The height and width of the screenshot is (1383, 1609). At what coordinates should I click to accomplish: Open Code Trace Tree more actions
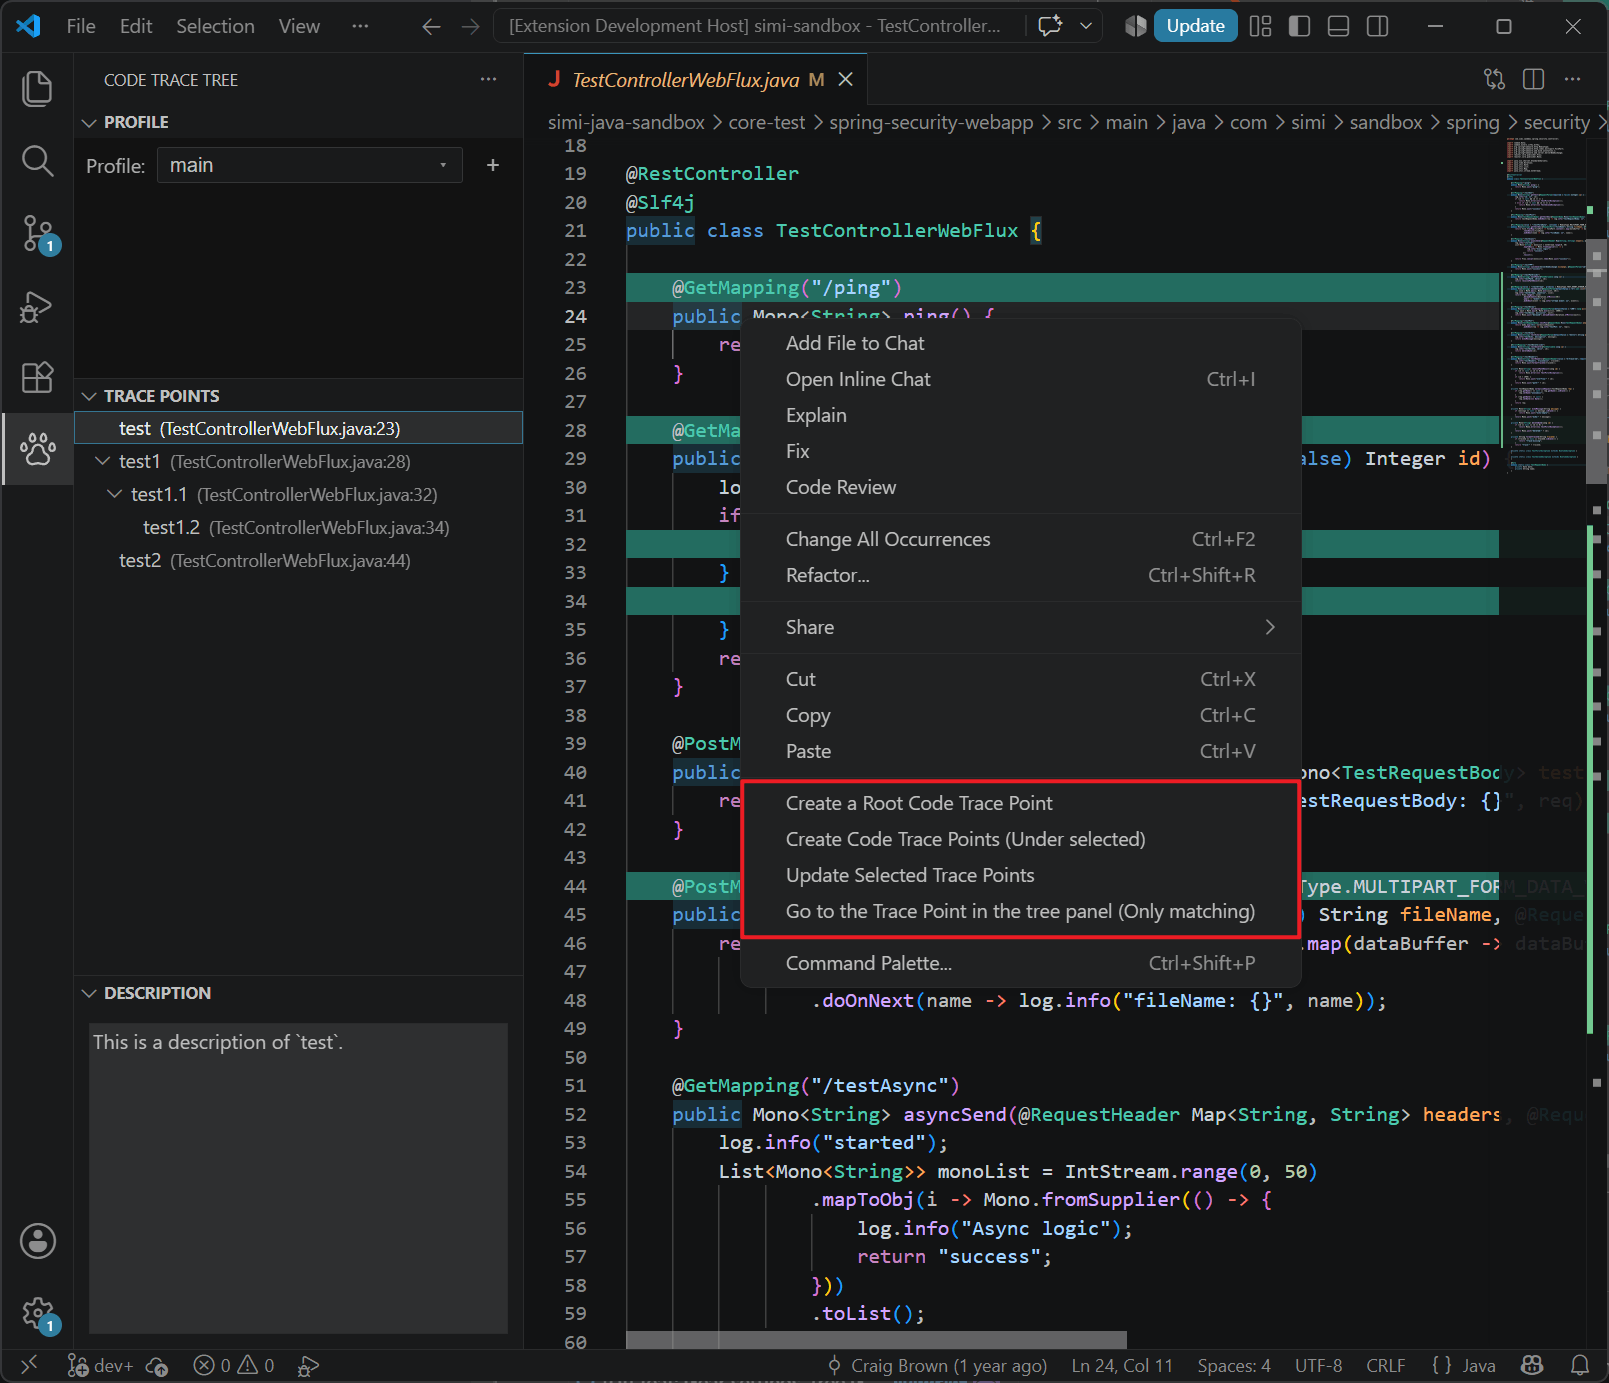488,80
